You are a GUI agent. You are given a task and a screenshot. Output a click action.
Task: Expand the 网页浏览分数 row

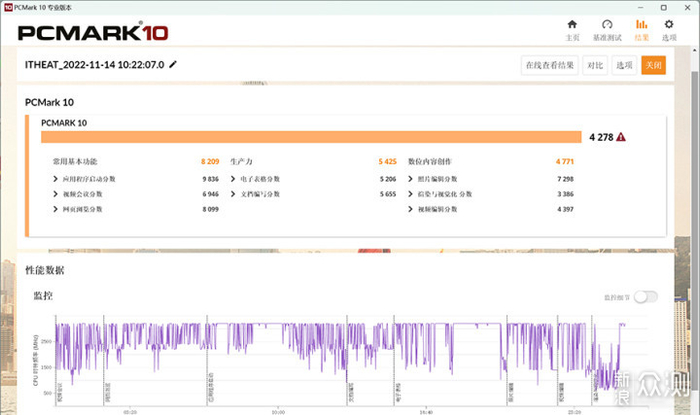point(56,209)
